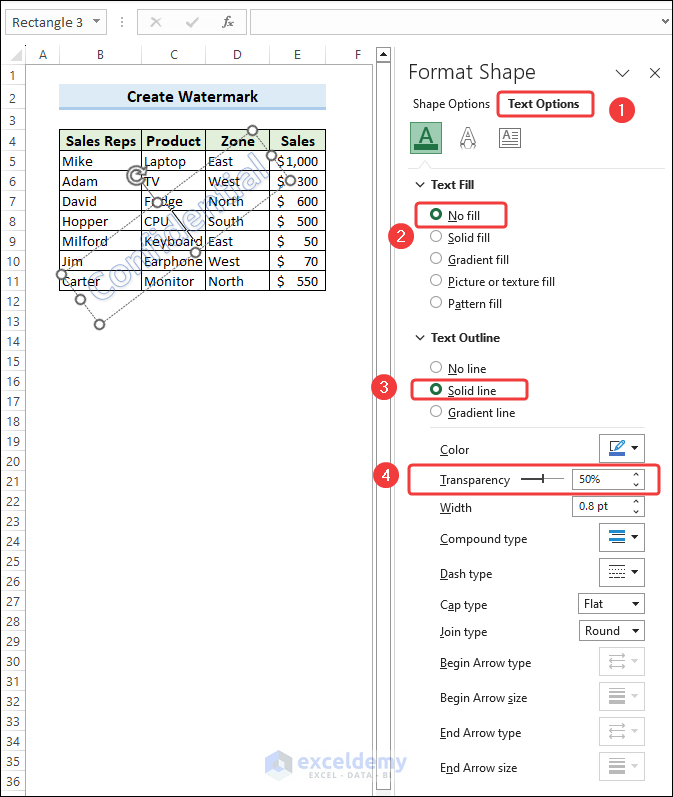
Task: Open the Name Box dropdown arrow
Action: [x=97, y=22]
